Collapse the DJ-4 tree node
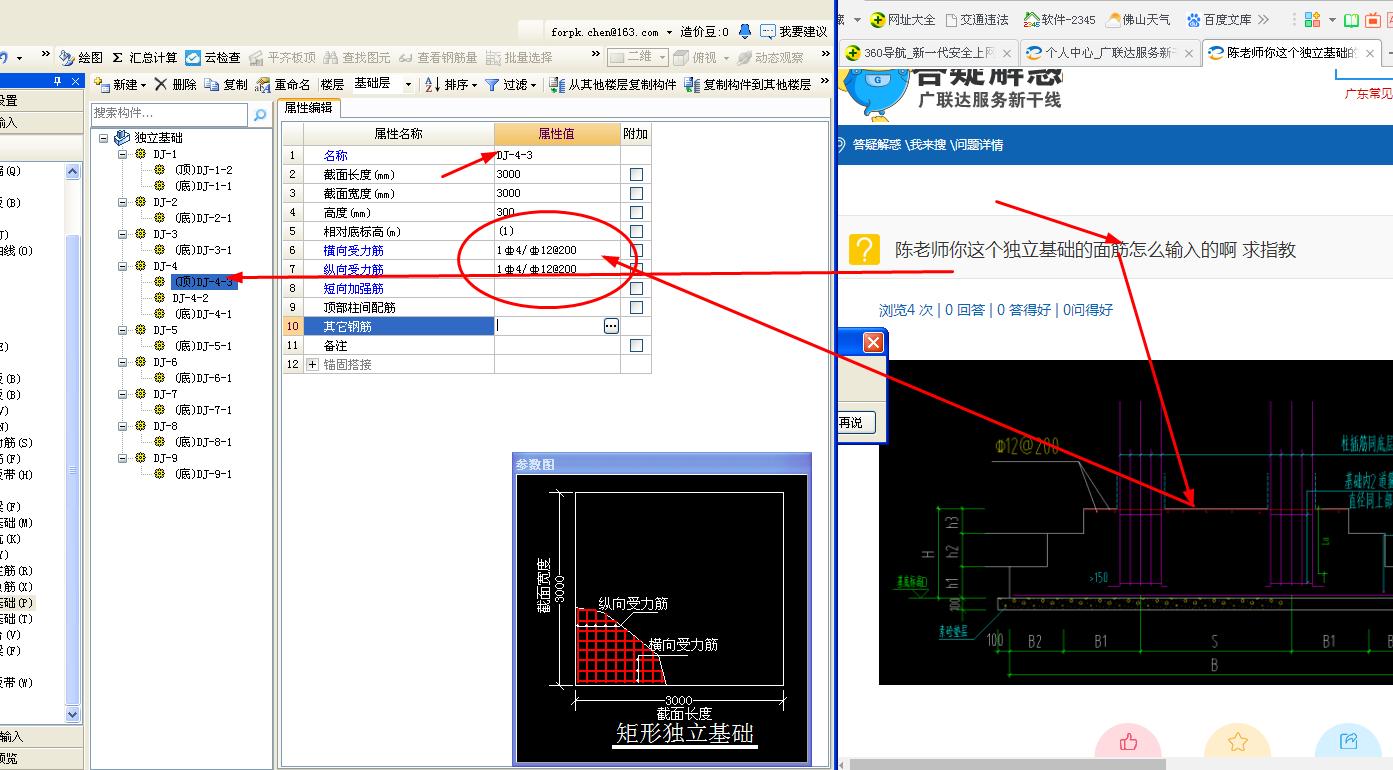 coord(123,266)
